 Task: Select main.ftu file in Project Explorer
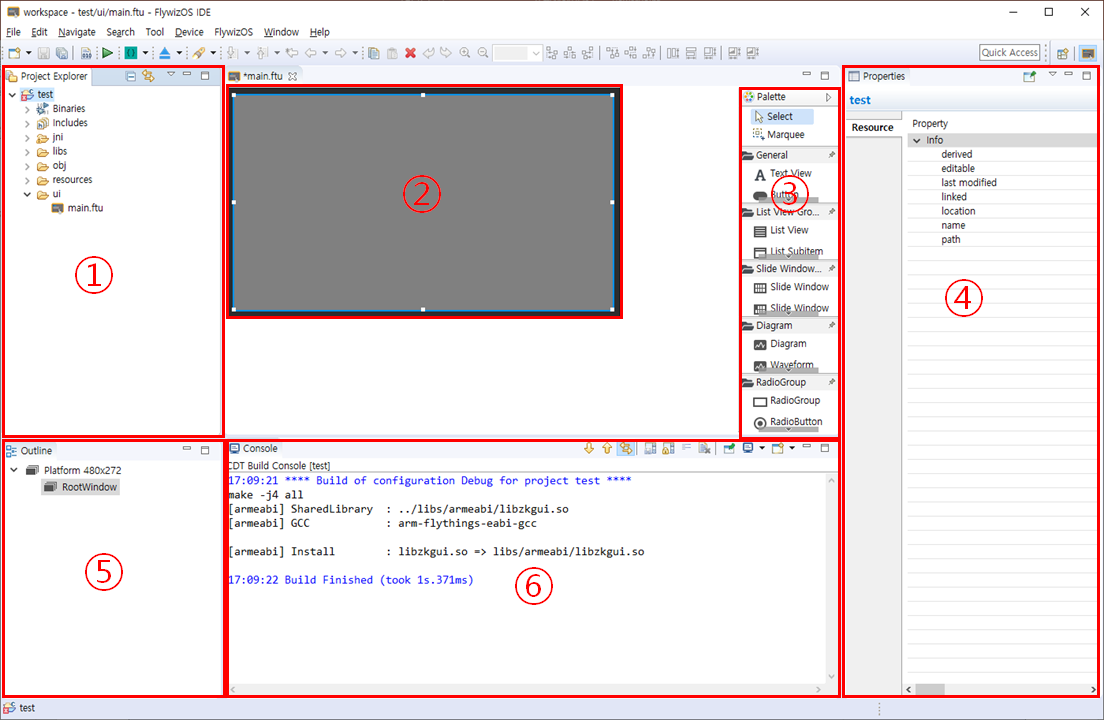(77, 208)
